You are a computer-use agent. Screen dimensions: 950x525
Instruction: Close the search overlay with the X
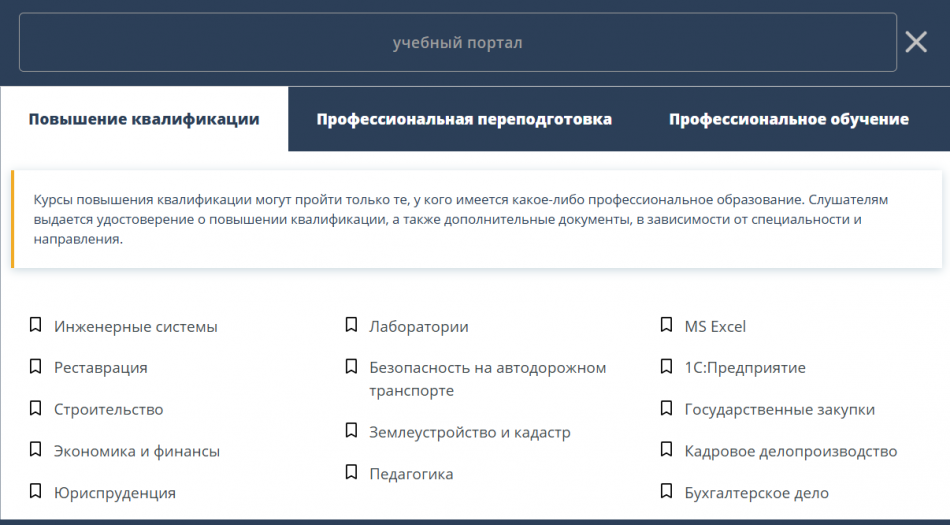click(x=916, y=42)
